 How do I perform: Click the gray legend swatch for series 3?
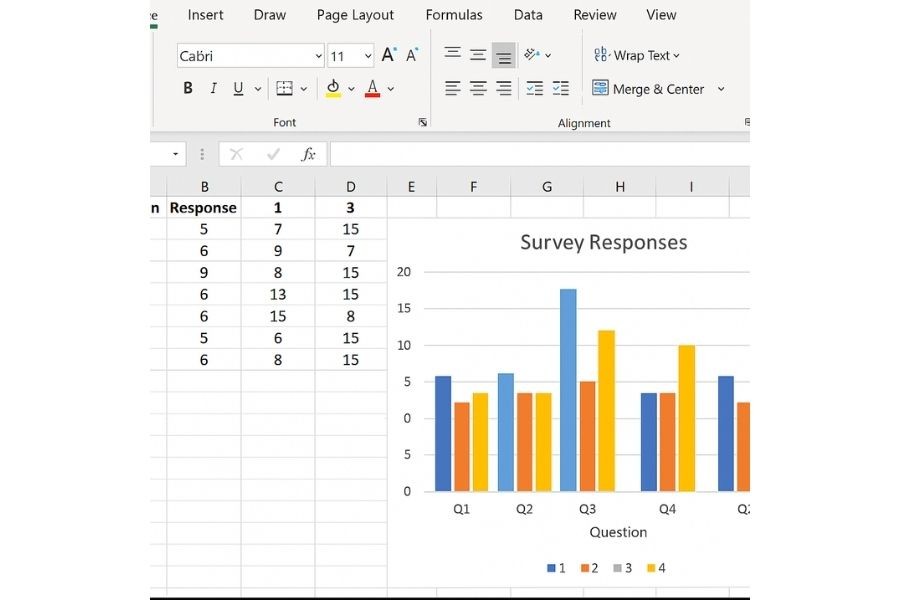[x=618, y=568]
